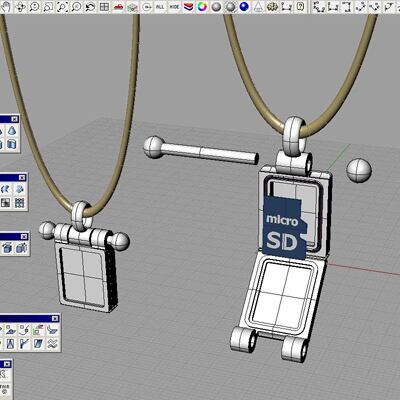The height and width of the screenshot is (400, 400).
Task: Click the U-shaped points icon beside the zigzag
Action: [333, 6]
